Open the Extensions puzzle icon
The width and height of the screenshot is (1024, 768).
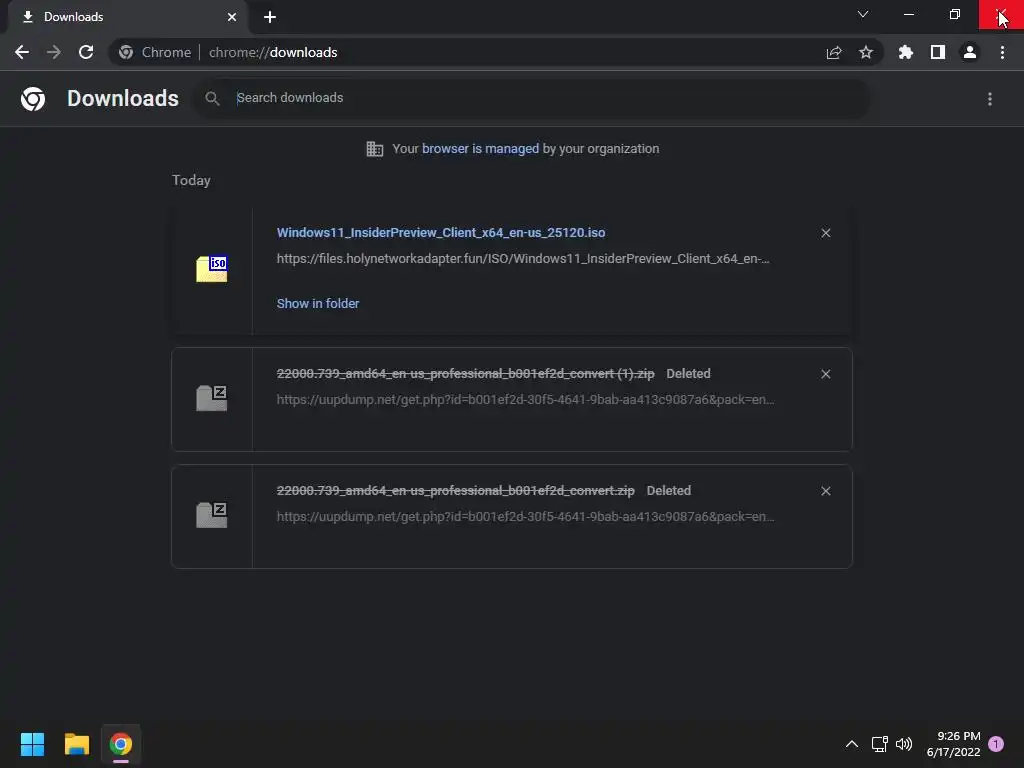coord(905,52)
